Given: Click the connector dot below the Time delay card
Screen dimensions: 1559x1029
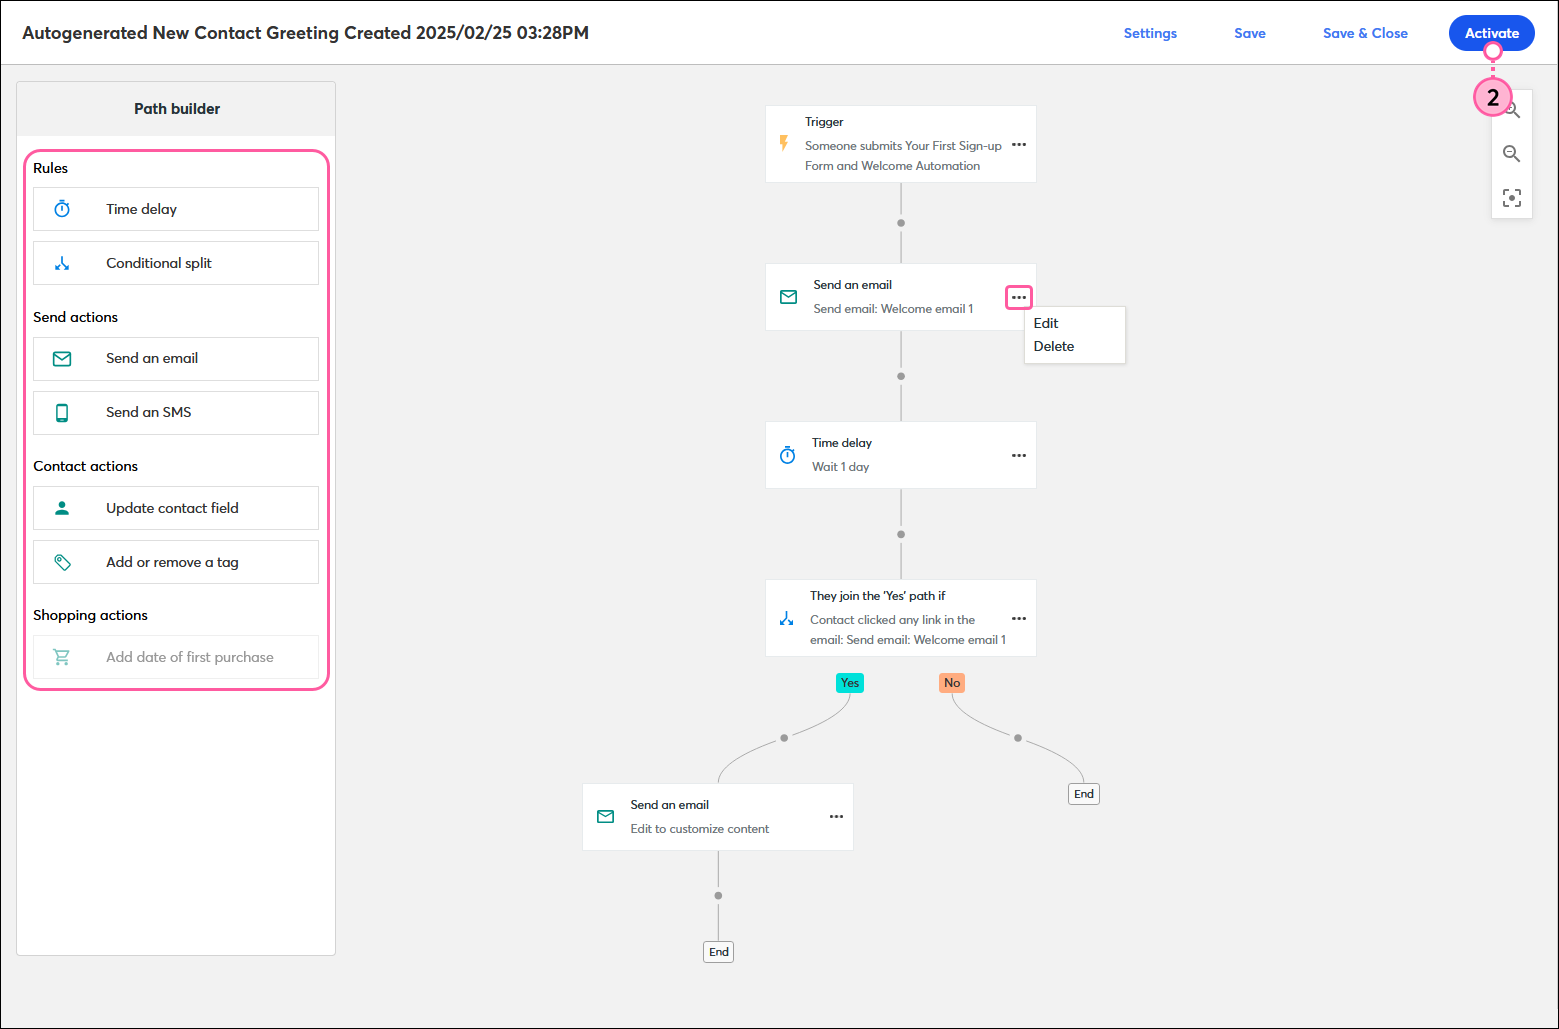Looking at the screenshot, I should point(901,534).
